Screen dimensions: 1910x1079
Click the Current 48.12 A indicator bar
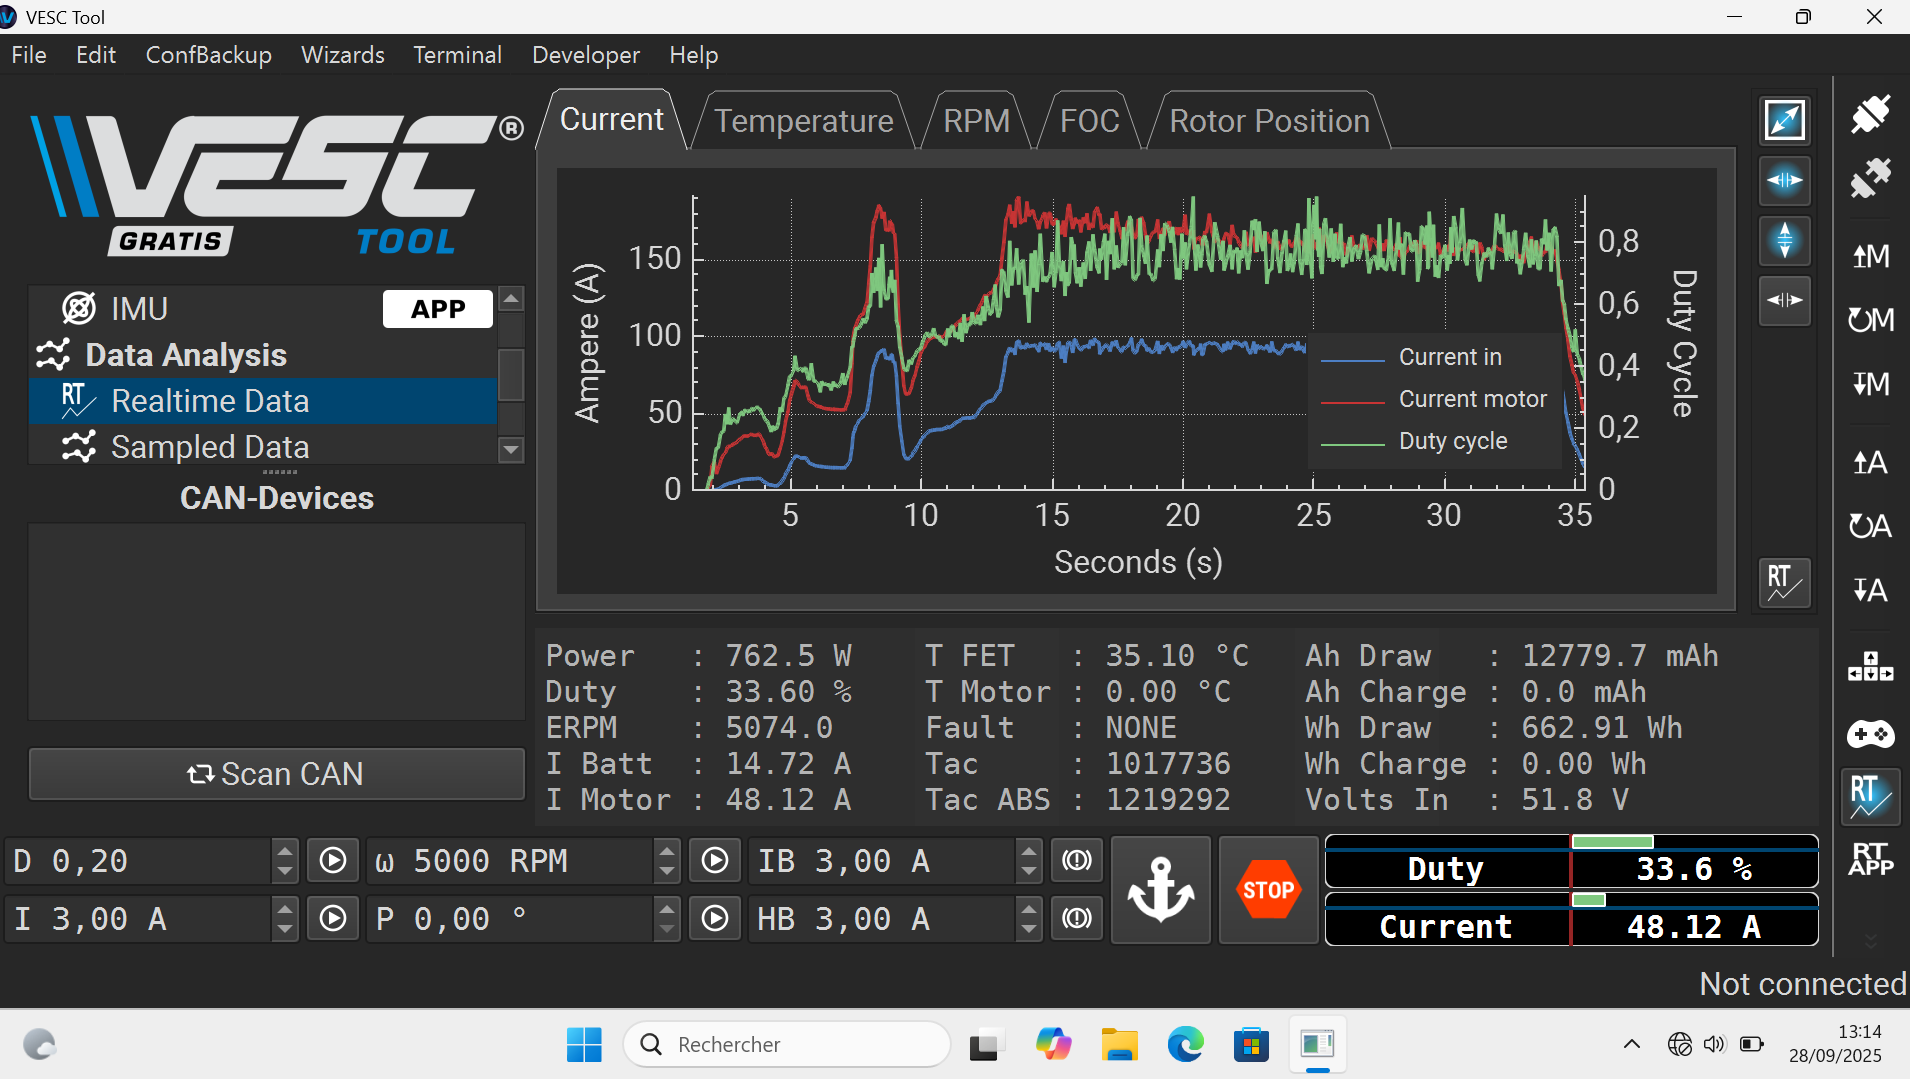1572,920
